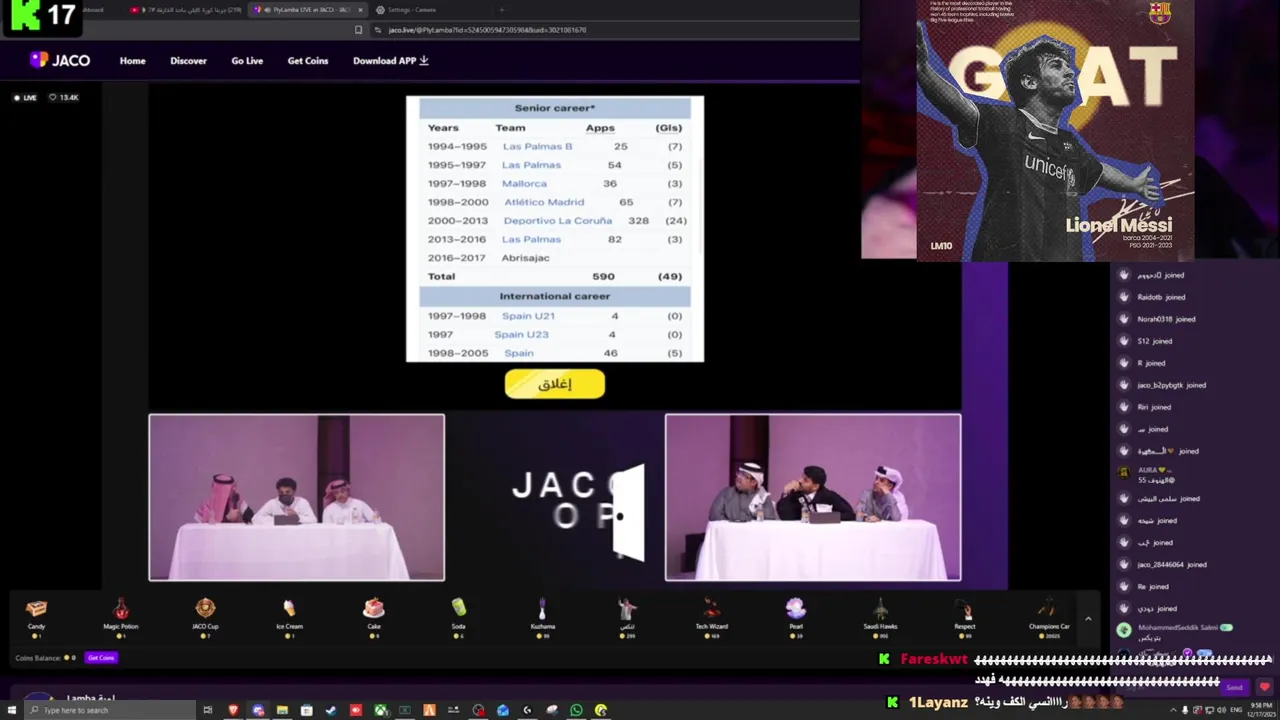Send the Candy gift
This screenshot has height=720, width=1280.
[x=37, y=614]
